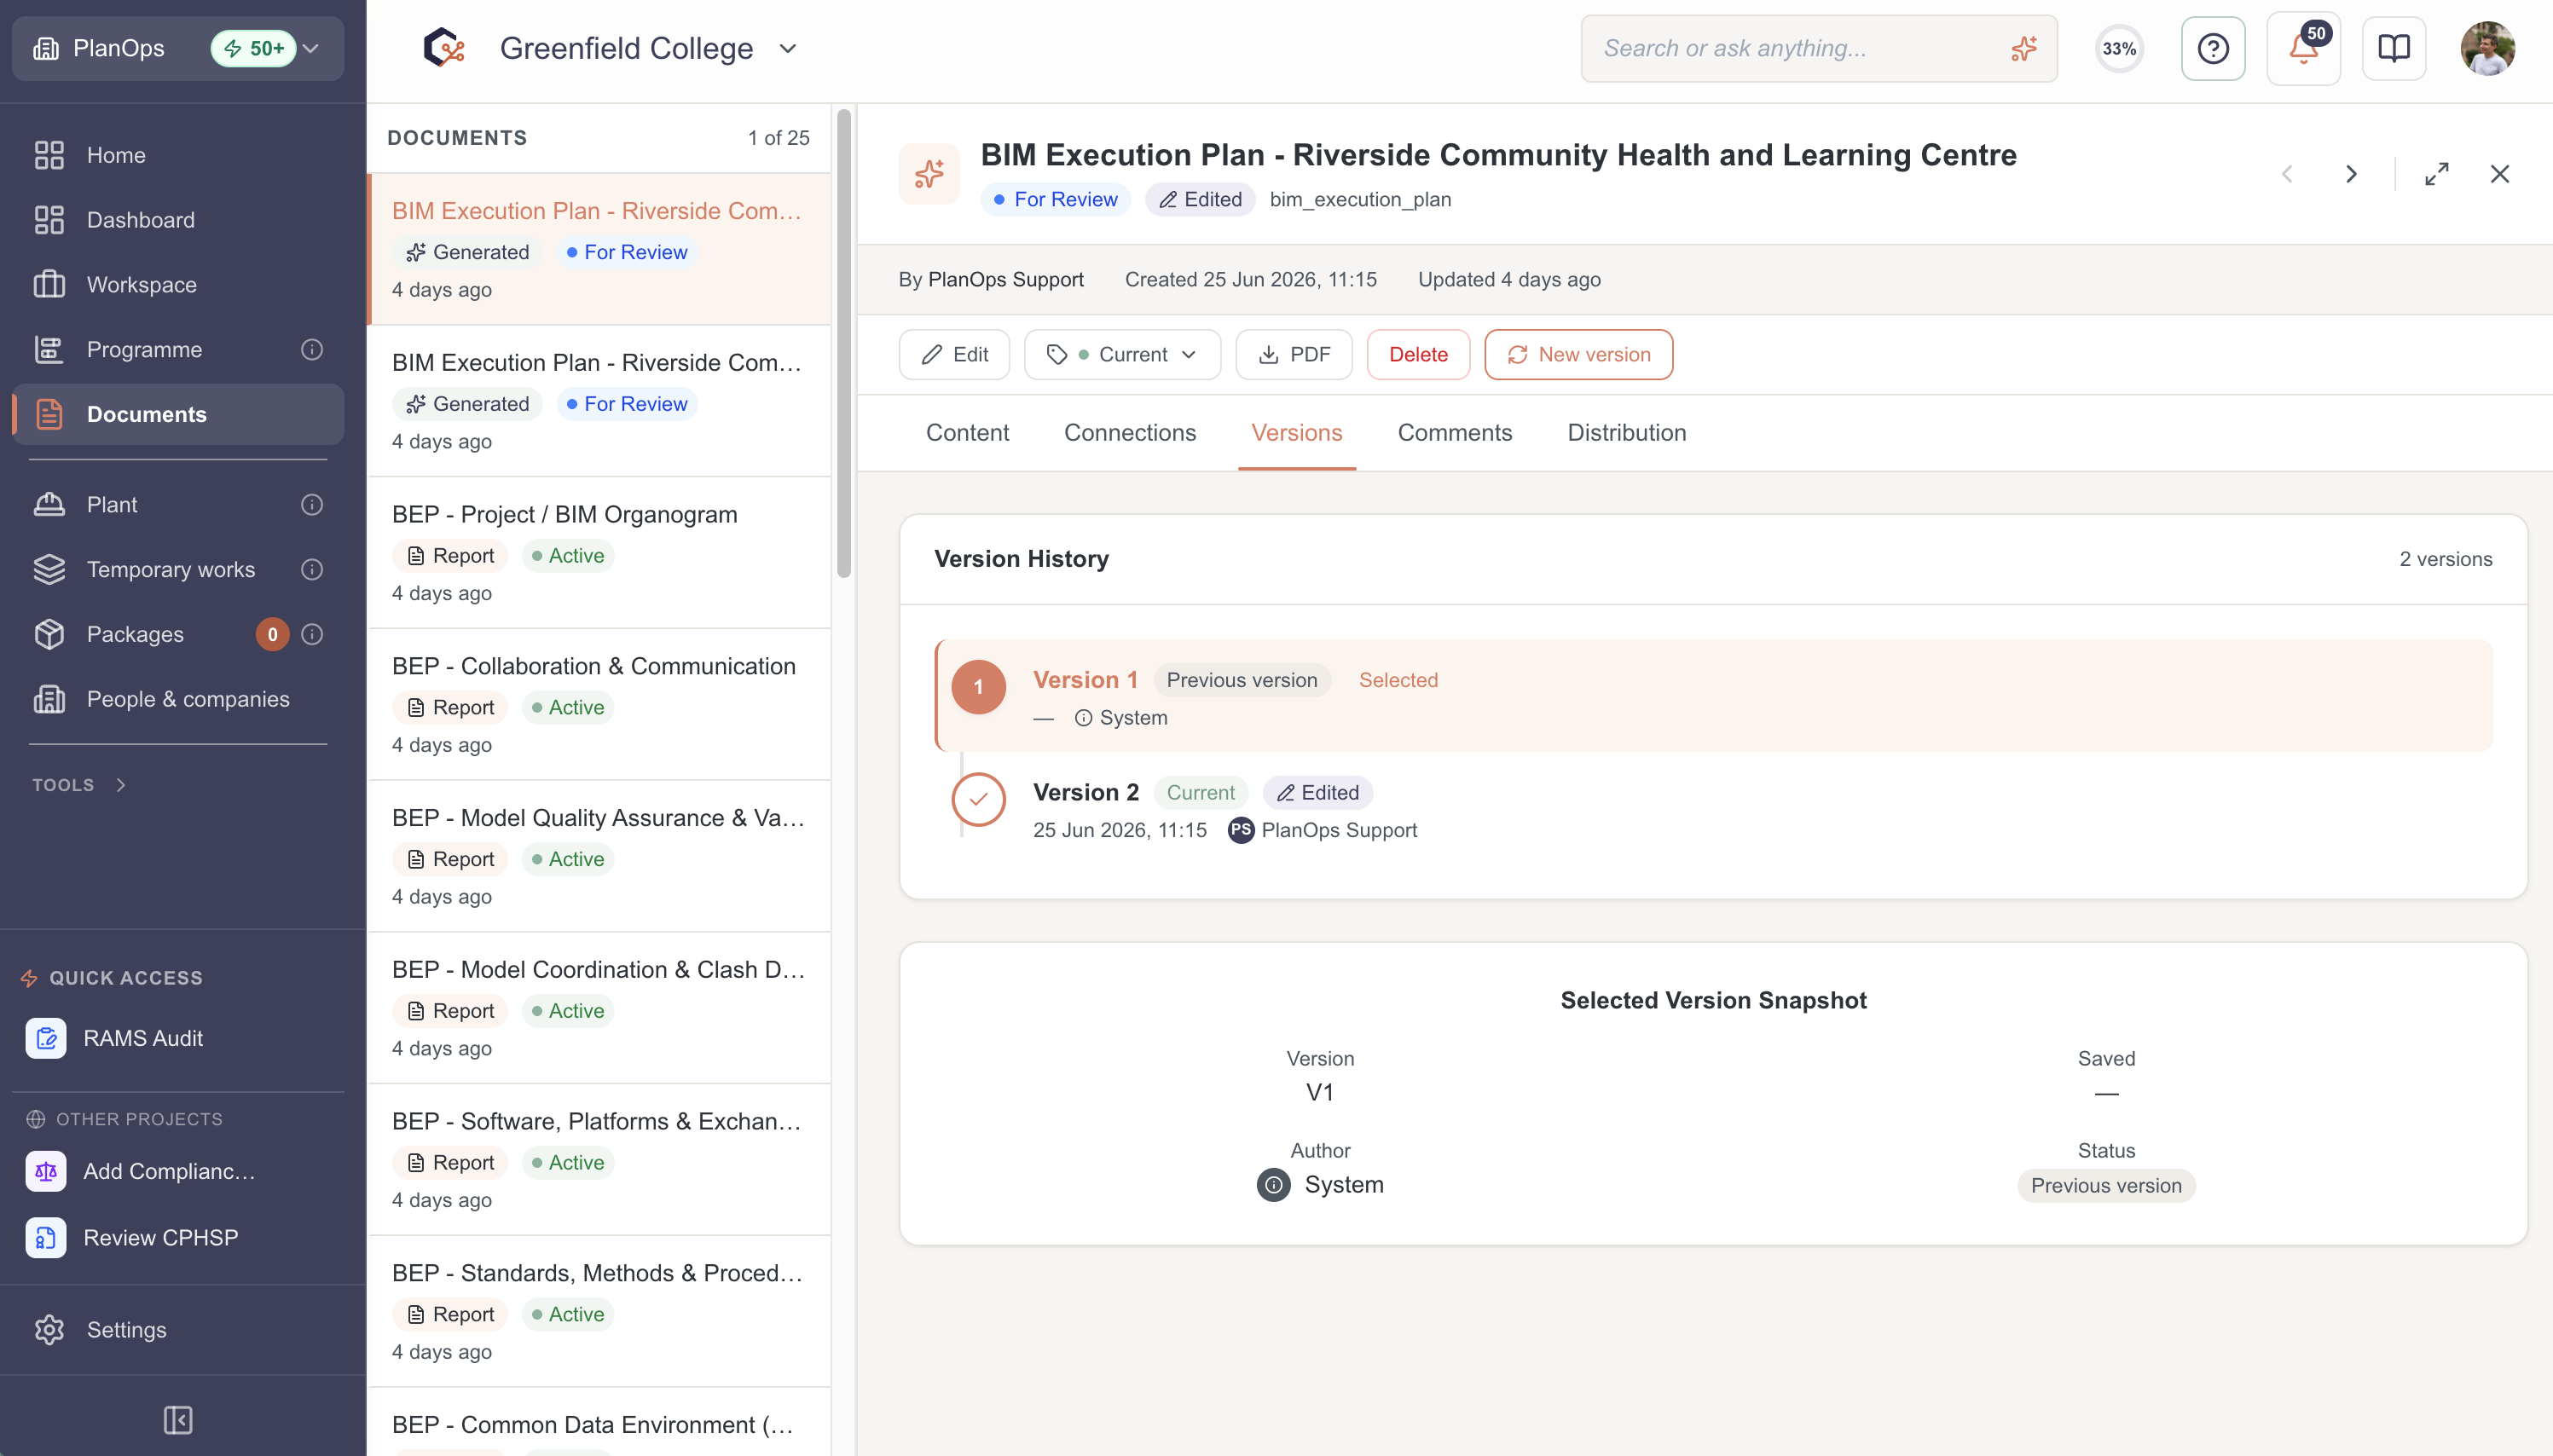This screenshot has width=2553, height=1456.
Task: Open BEP - Common Data Environment document
Action: [x=600, y=1422]
